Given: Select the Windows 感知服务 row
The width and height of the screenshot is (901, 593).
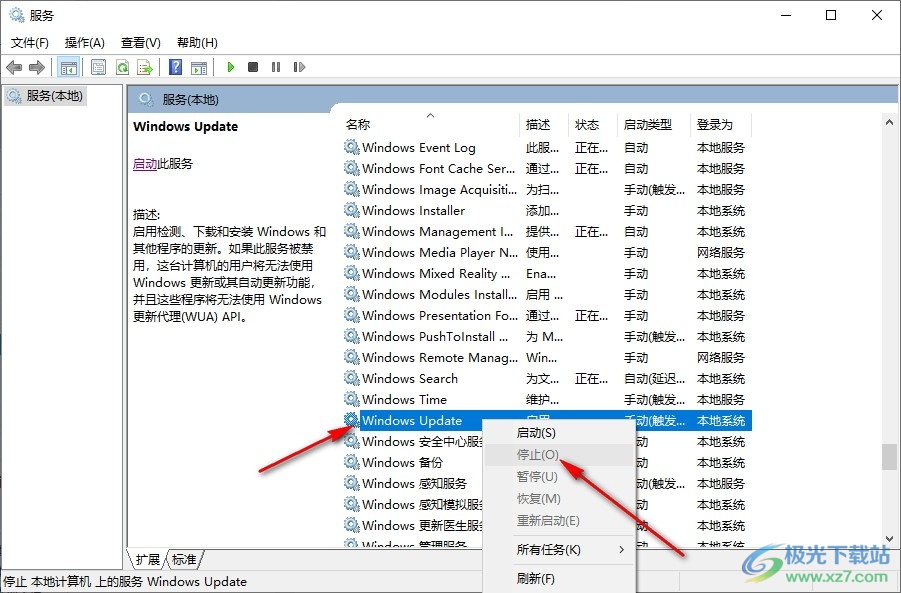Looking at the screenshot, I should click(414, 483).
